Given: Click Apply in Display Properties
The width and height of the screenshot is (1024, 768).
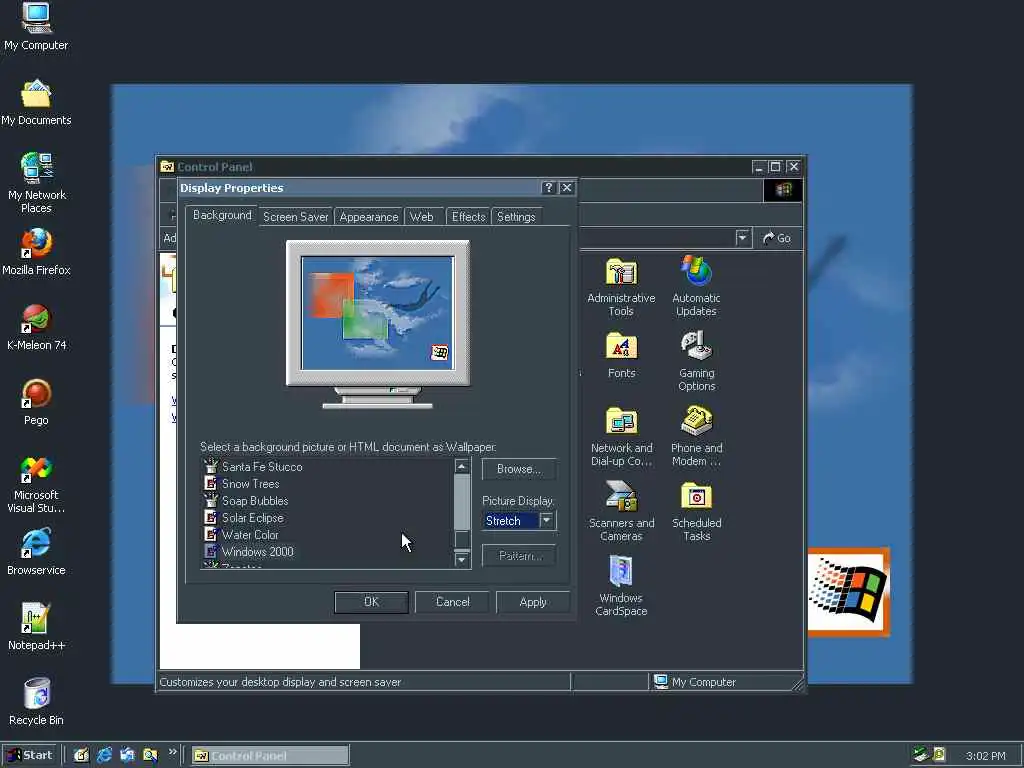Looking at the screenshot, I should tap(533, 601).
